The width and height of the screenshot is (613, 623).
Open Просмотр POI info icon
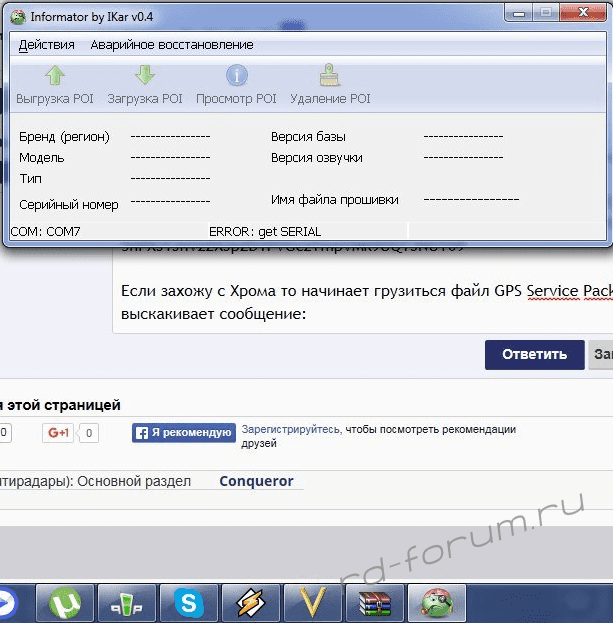236,76
